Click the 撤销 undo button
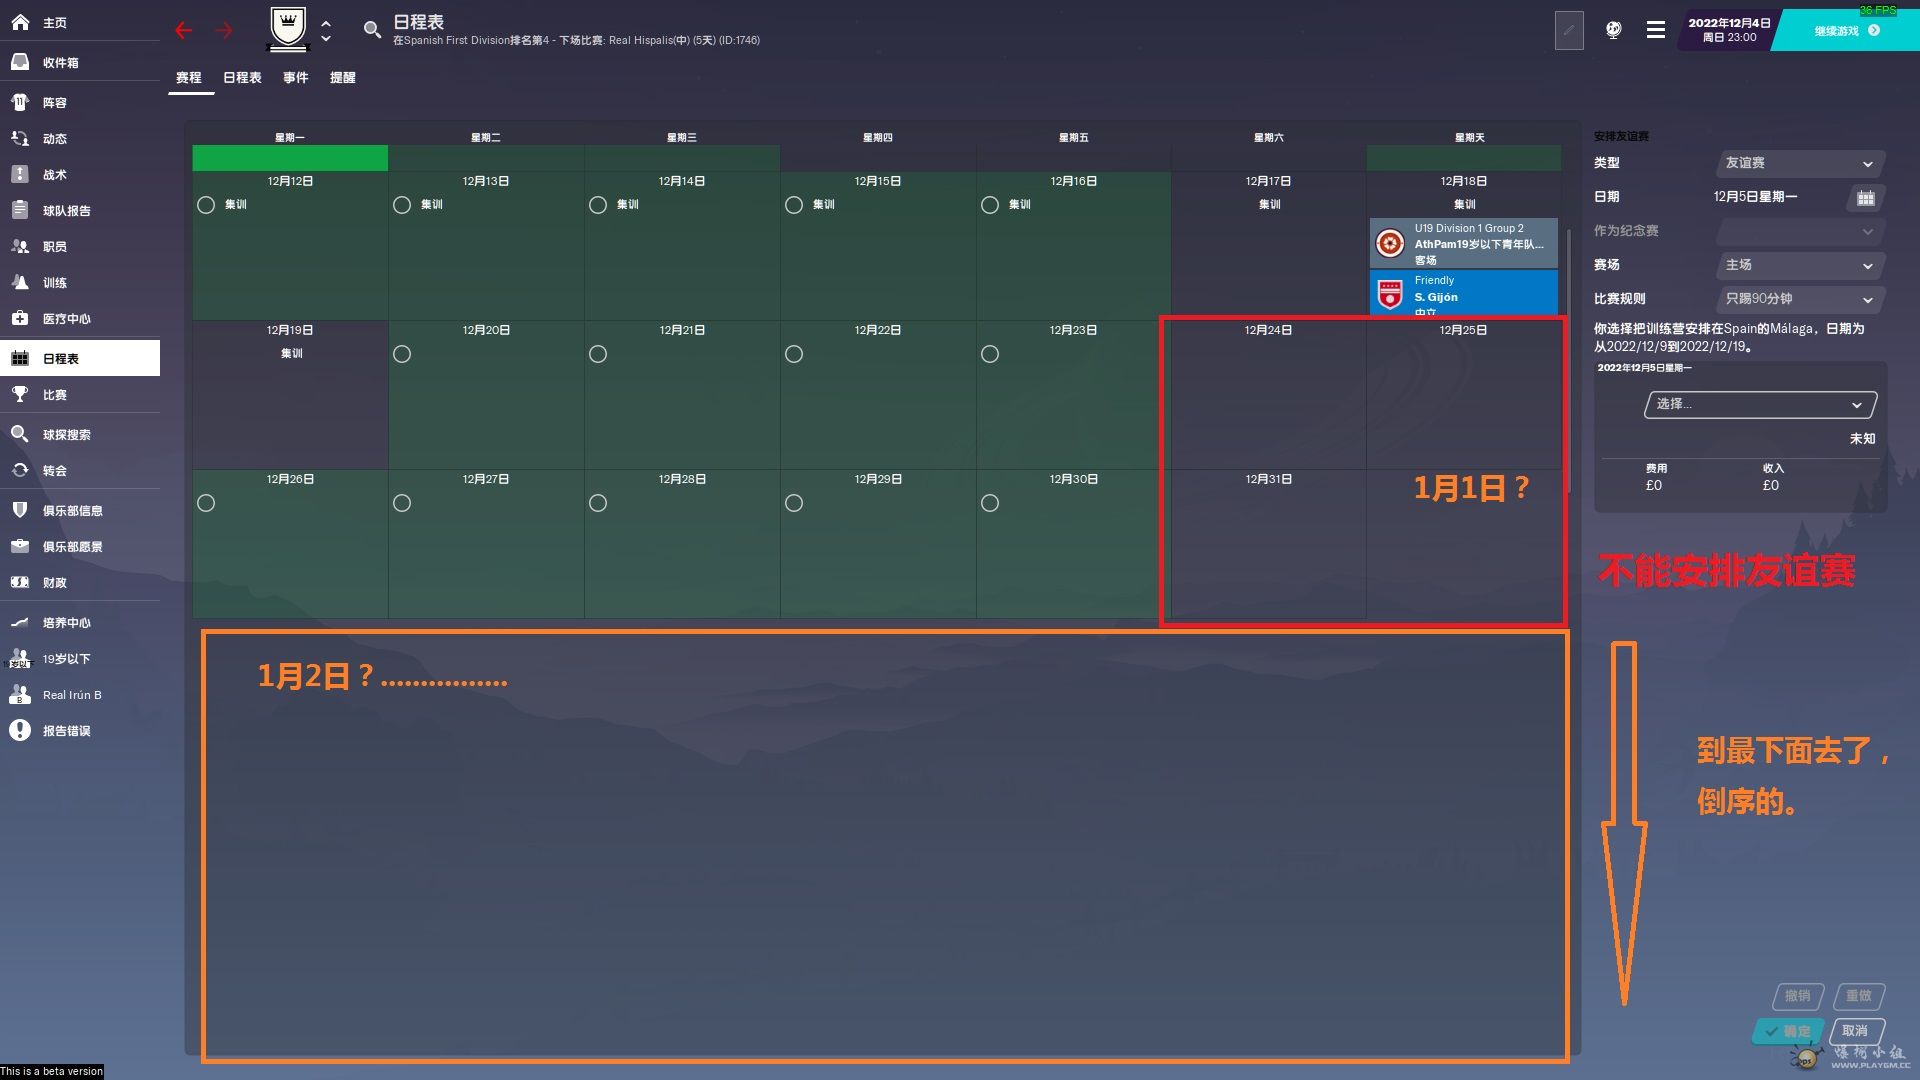The image size is (1920, 1080). 1797,996
